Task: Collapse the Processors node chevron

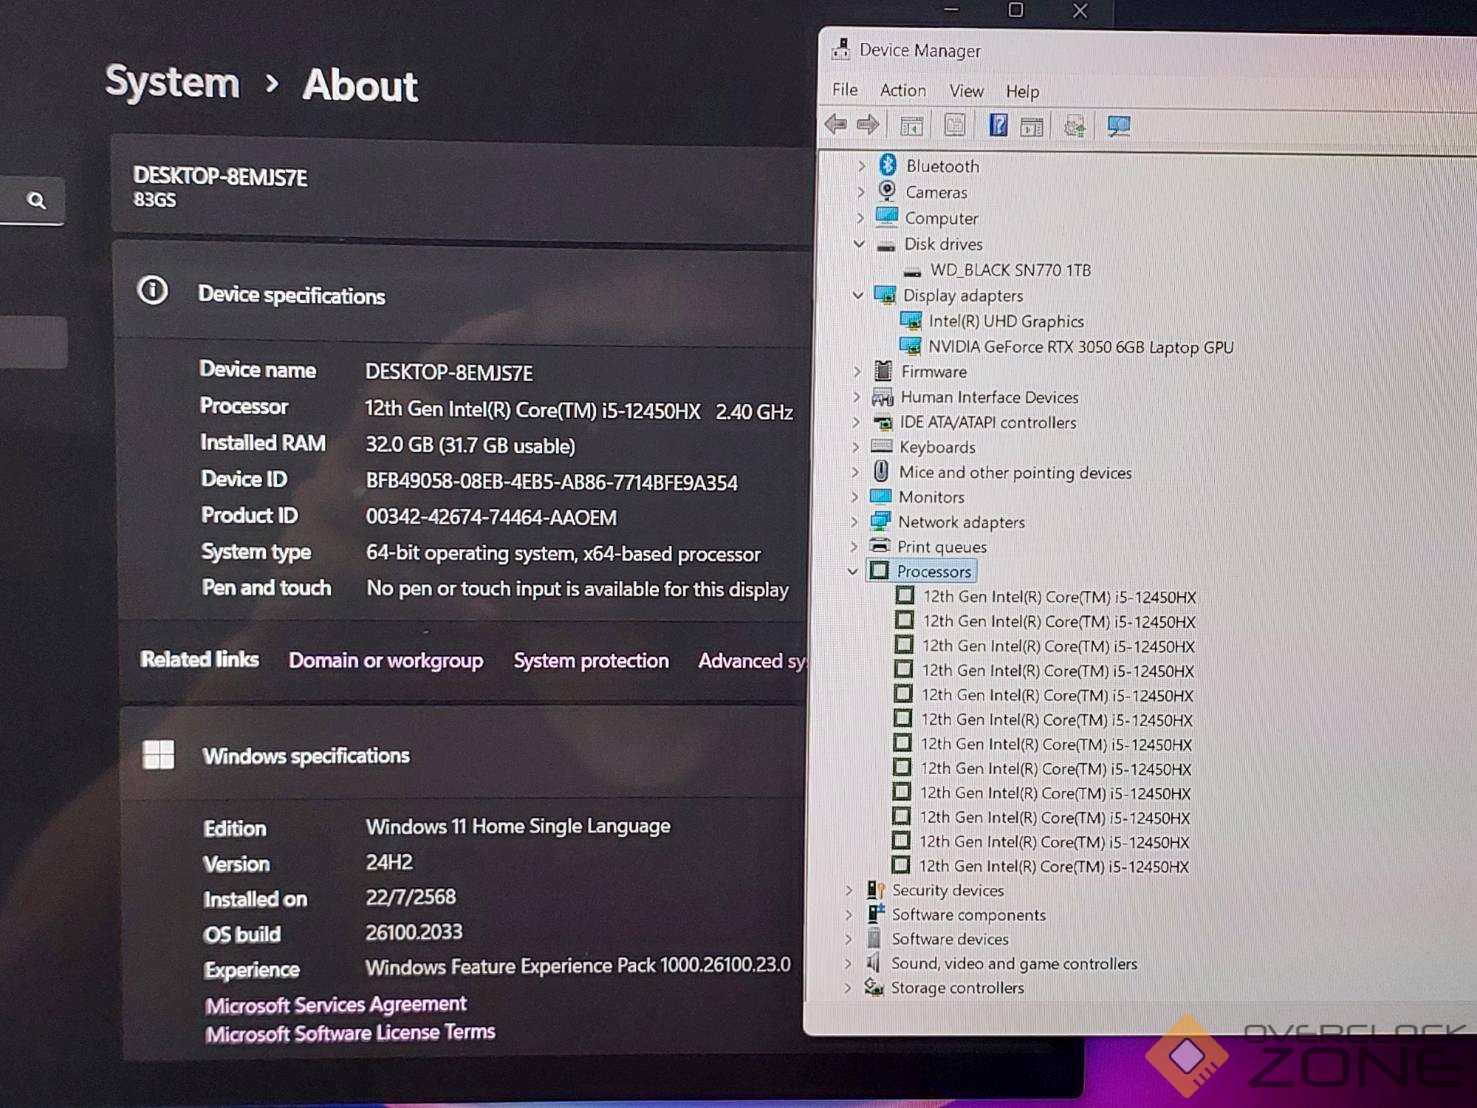Action: click(x=853, y=571)
